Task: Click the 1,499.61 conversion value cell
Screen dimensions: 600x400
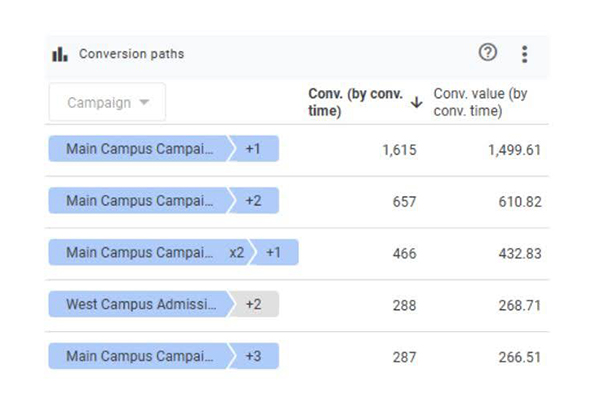Action: coord(515,150)
